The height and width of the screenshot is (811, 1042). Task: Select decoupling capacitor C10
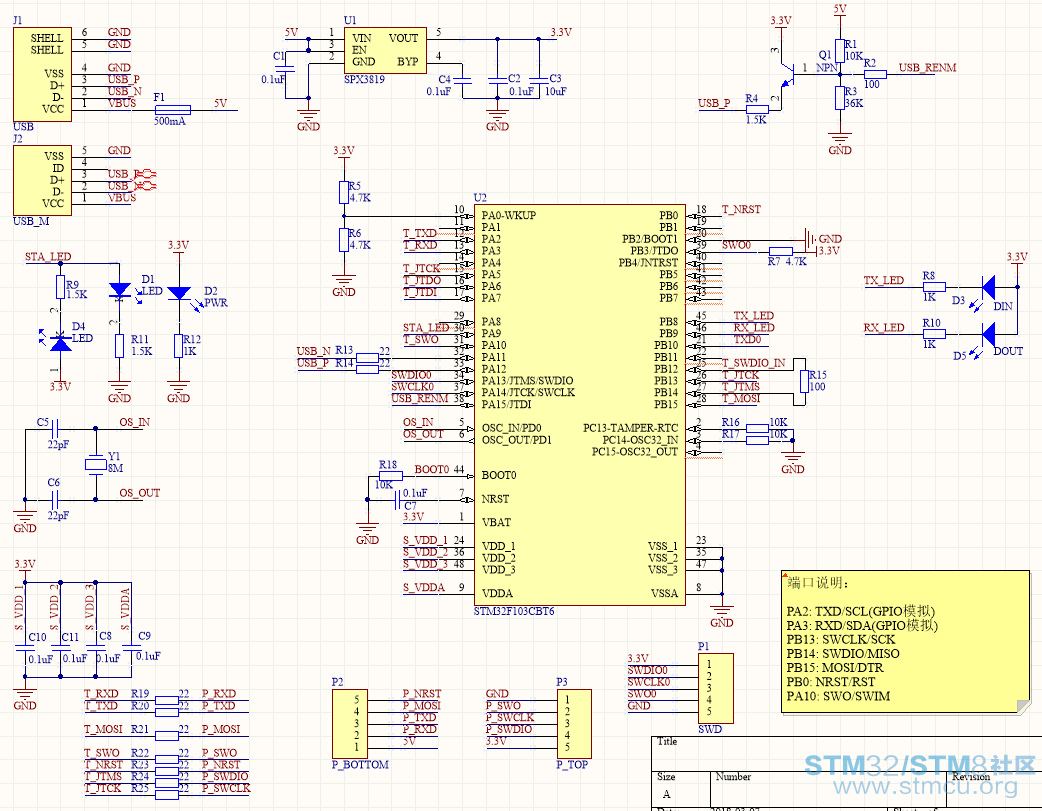(x=25, y=648)
